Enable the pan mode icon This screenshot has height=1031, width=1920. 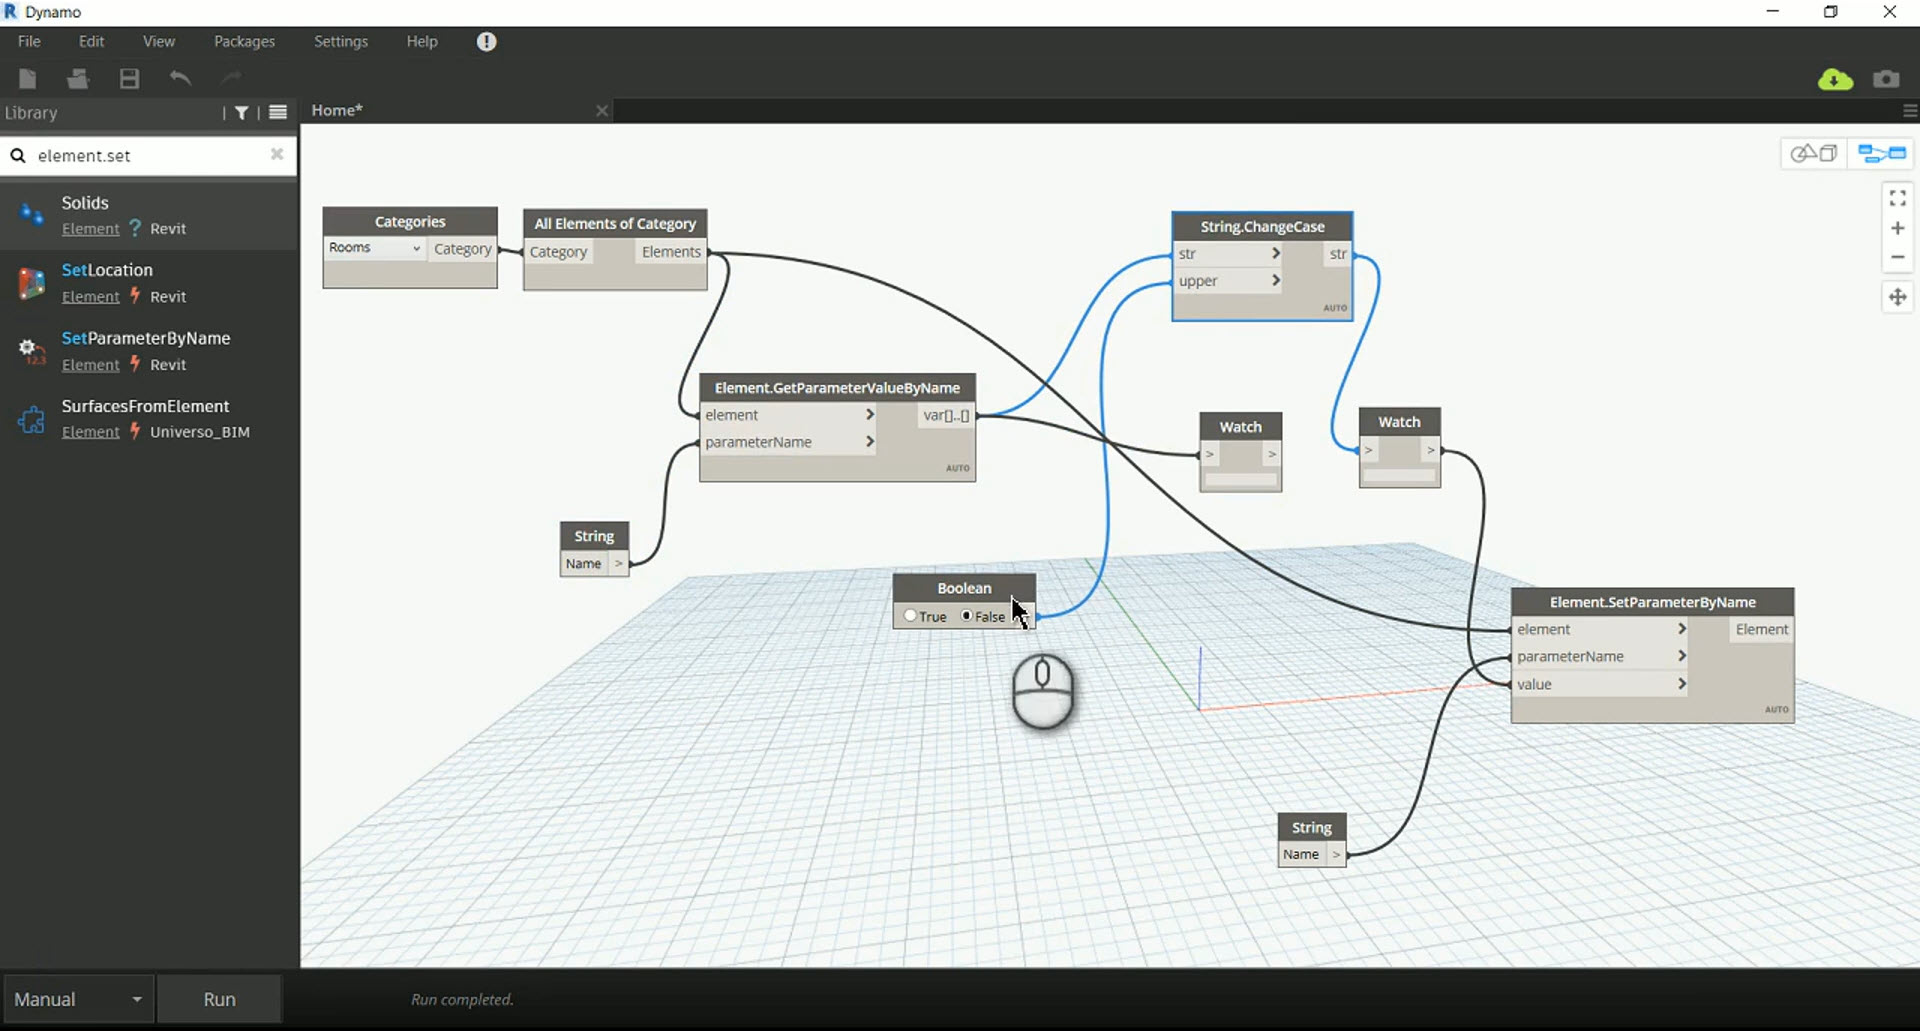[x=1897, y=297]
